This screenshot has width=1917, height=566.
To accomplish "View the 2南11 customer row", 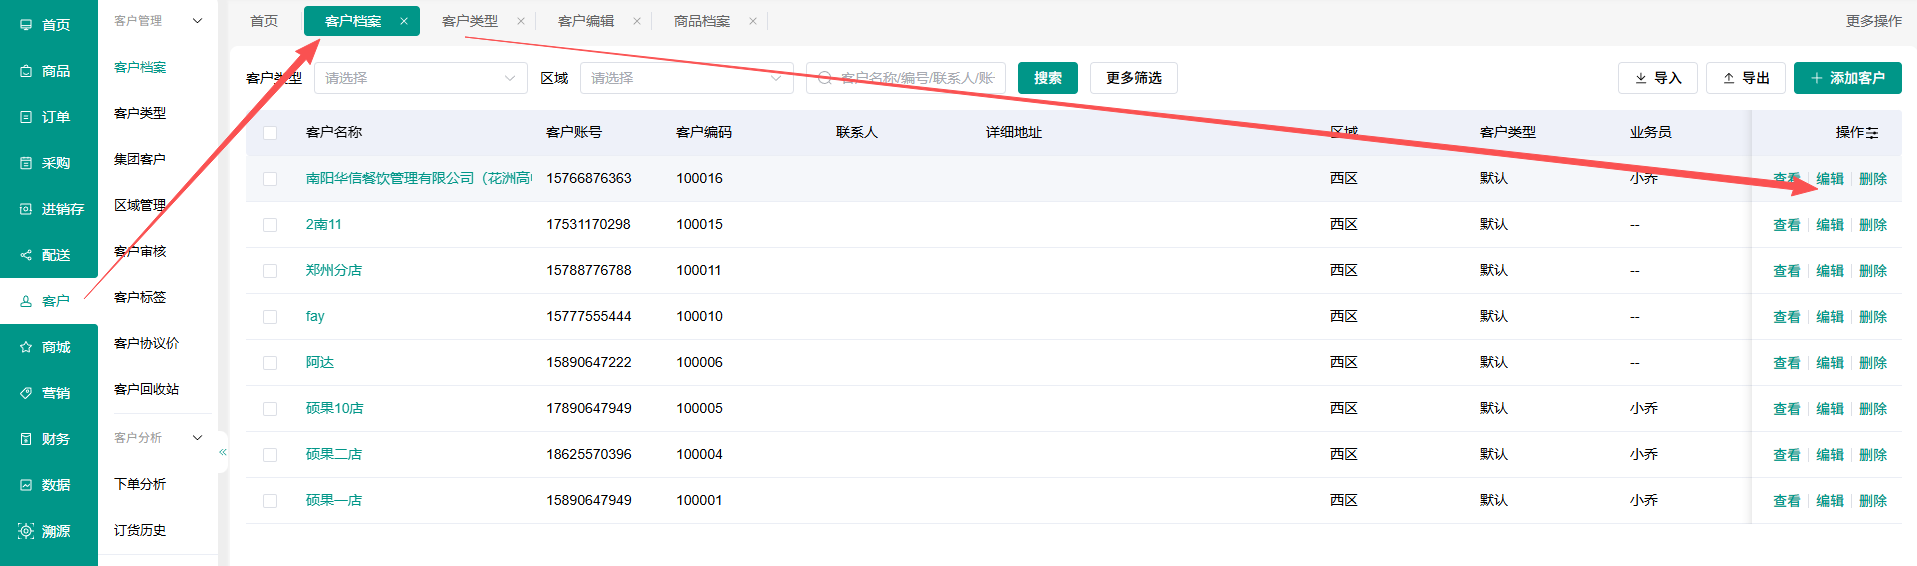I will click(x=1787, y=225).
